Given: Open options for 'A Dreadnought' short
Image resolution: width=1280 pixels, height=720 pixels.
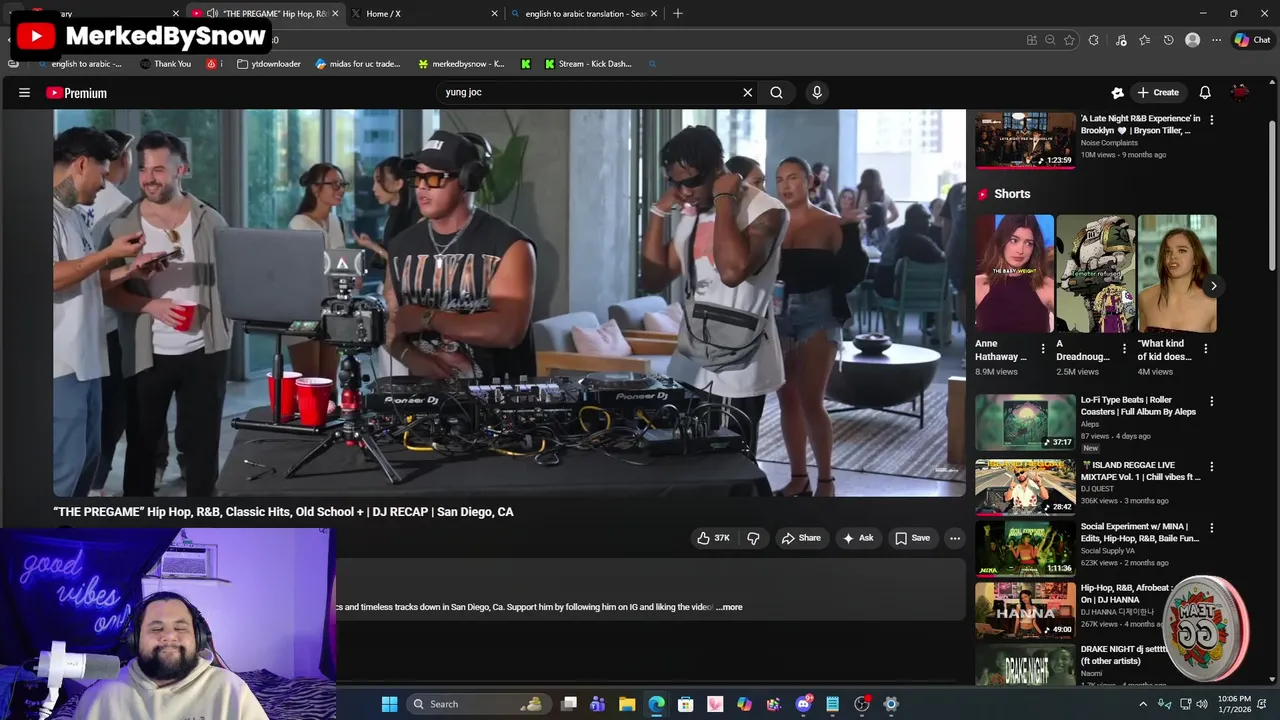Looking at the screenshot, I should [1124, 349].
